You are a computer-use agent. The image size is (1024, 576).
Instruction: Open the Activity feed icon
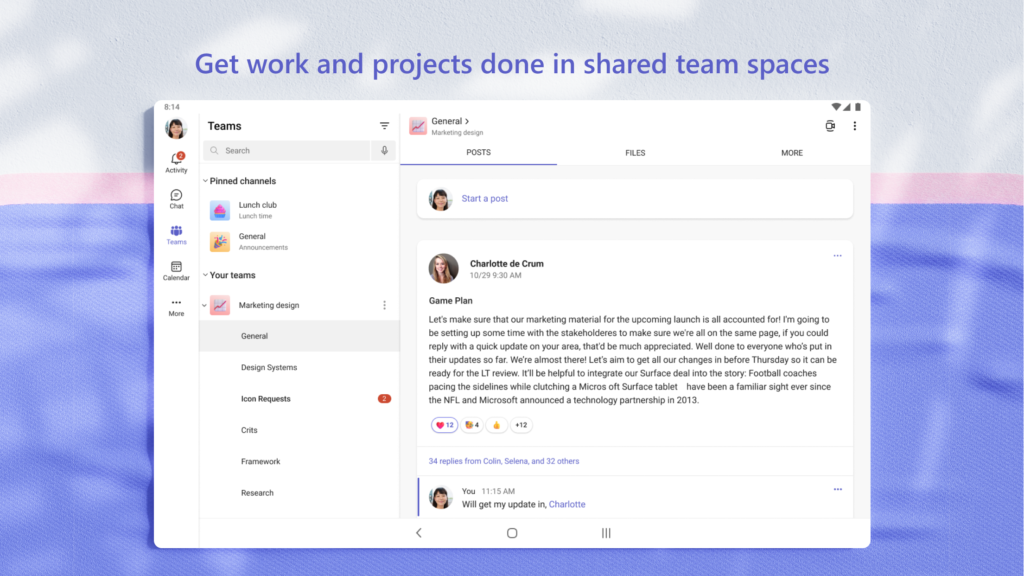(176, 160)
